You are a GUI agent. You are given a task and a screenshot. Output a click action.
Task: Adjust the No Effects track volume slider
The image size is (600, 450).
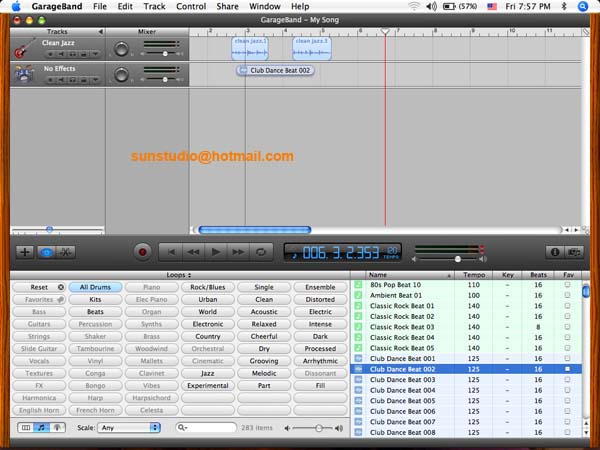(165, 80)
